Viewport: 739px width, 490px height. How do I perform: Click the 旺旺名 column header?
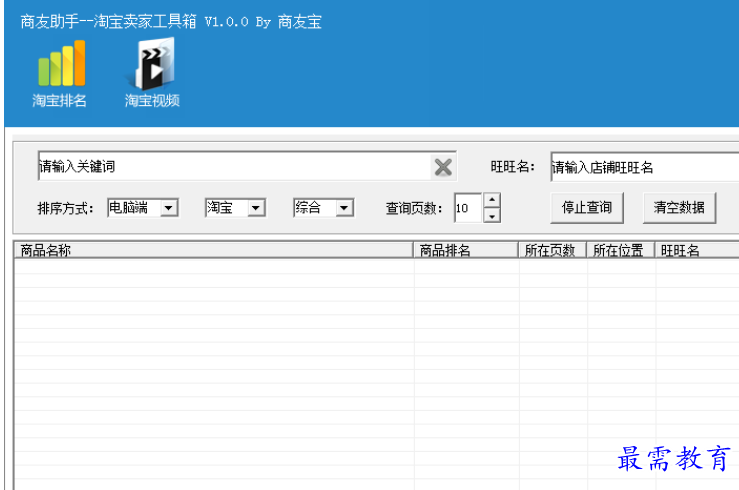click(697, 250)
